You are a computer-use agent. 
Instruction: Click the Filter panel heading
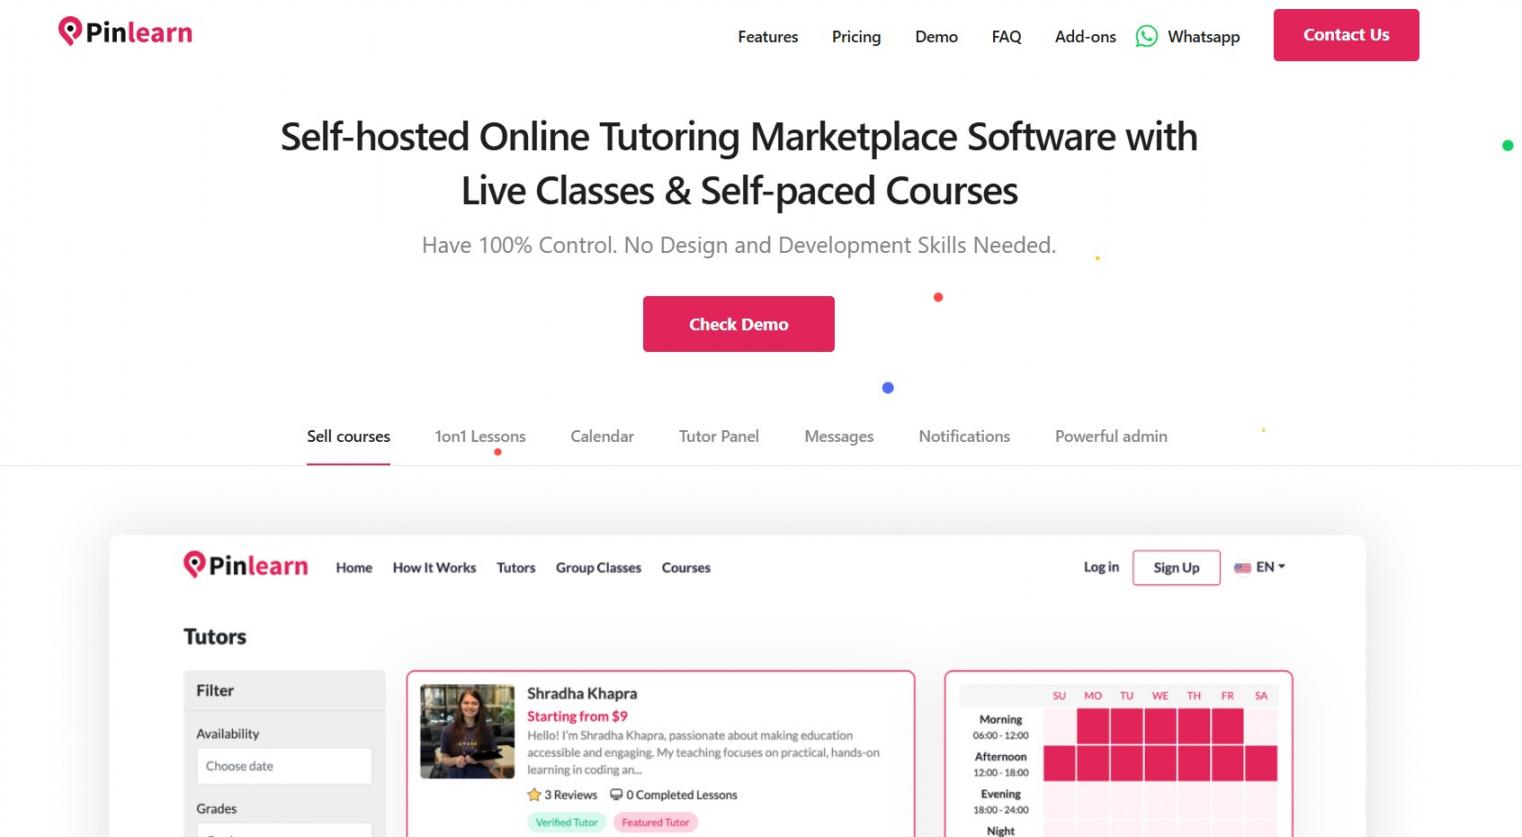[x=215, y=691]
